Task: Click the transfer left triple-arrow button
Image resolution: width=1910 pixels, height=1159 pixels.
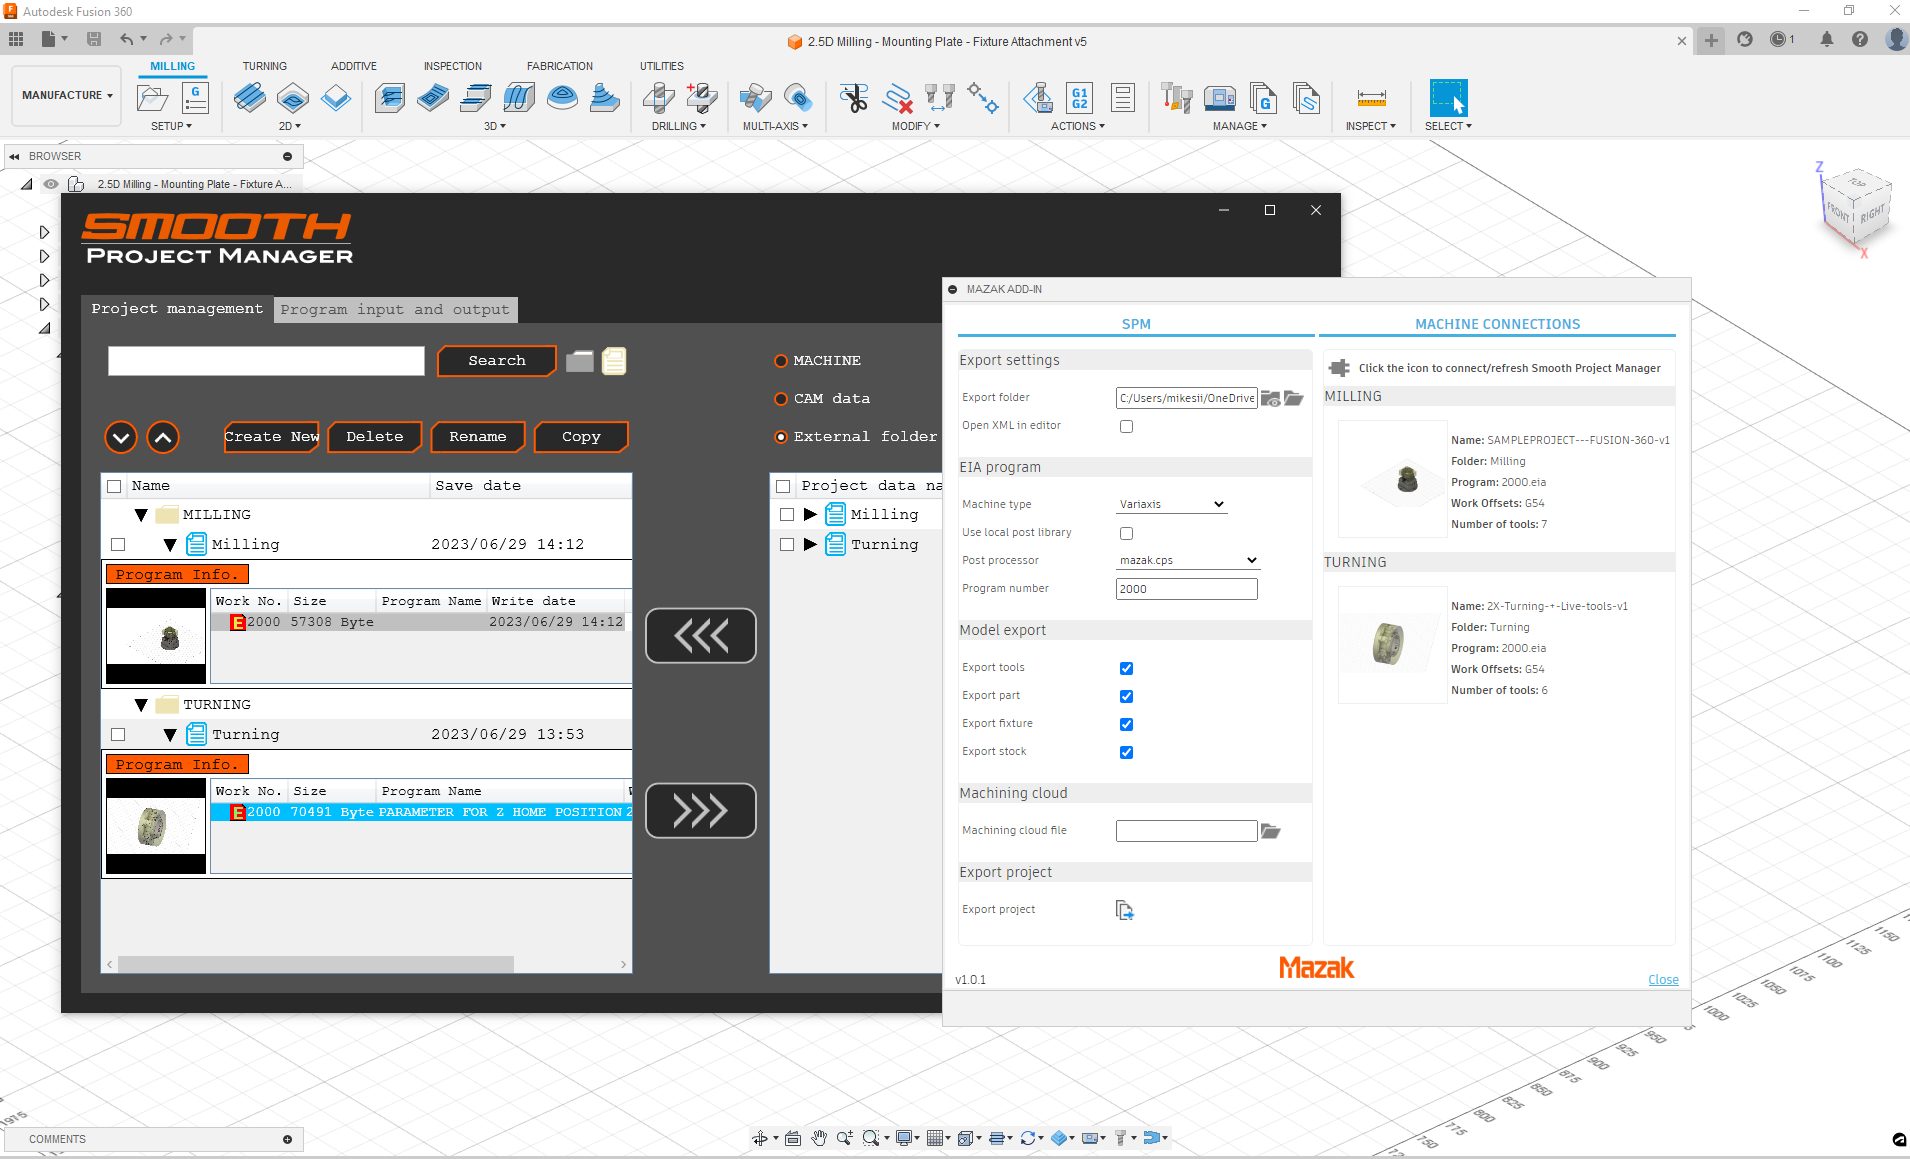Action: (701, 635)
